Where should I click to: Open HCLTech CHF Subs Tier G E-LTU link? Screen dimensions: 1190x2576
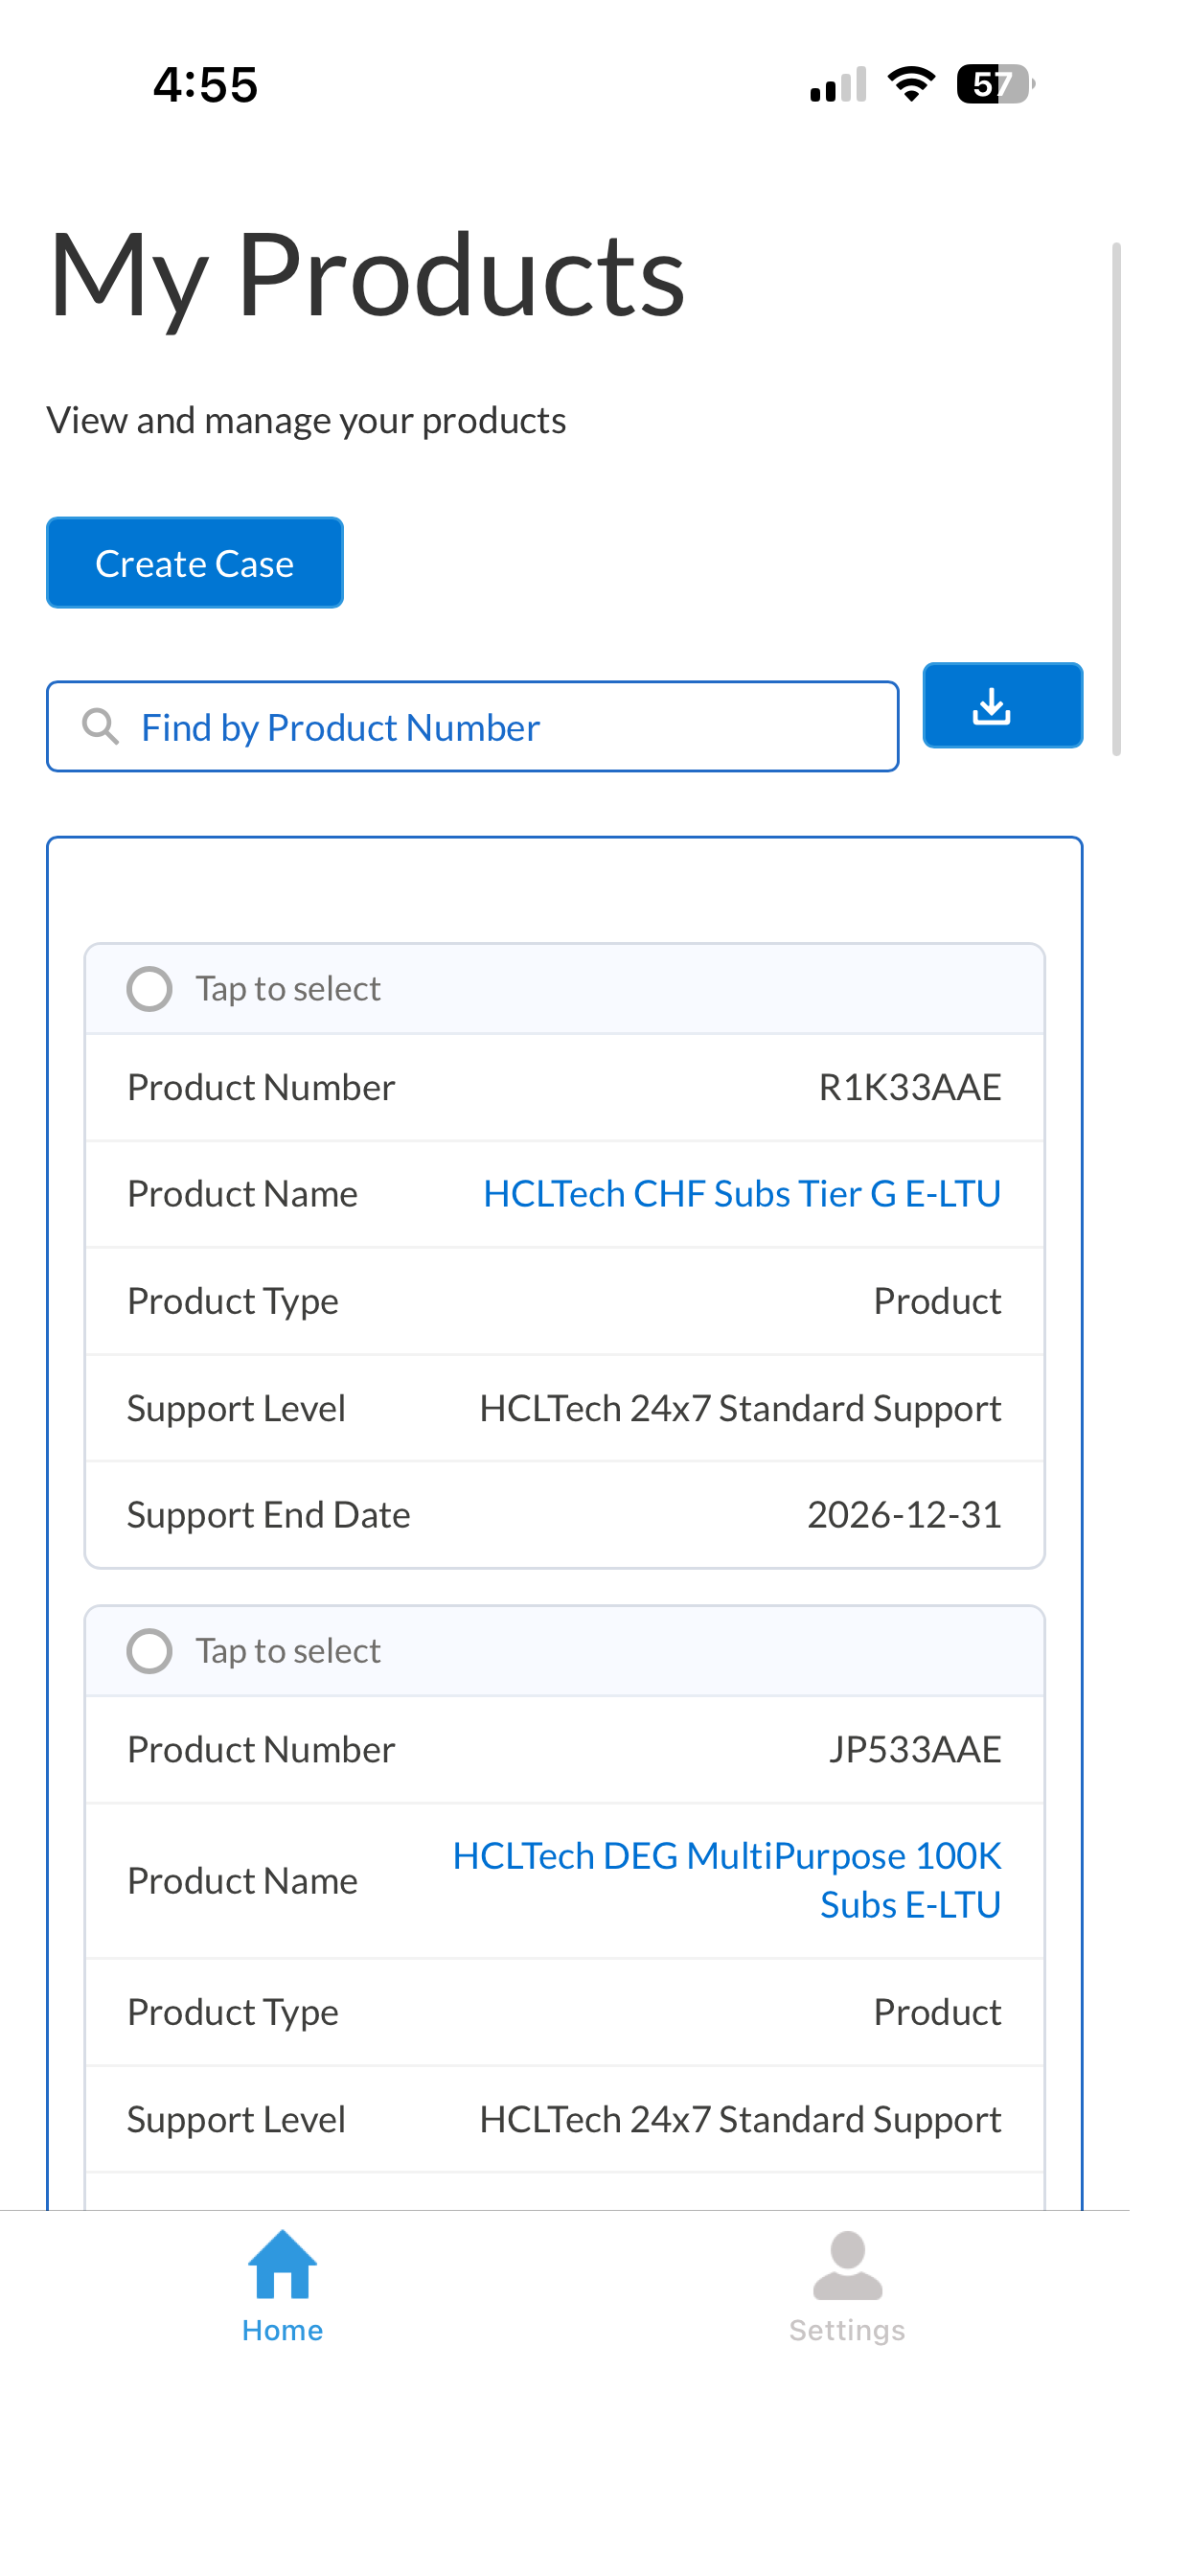point(742,1194)
